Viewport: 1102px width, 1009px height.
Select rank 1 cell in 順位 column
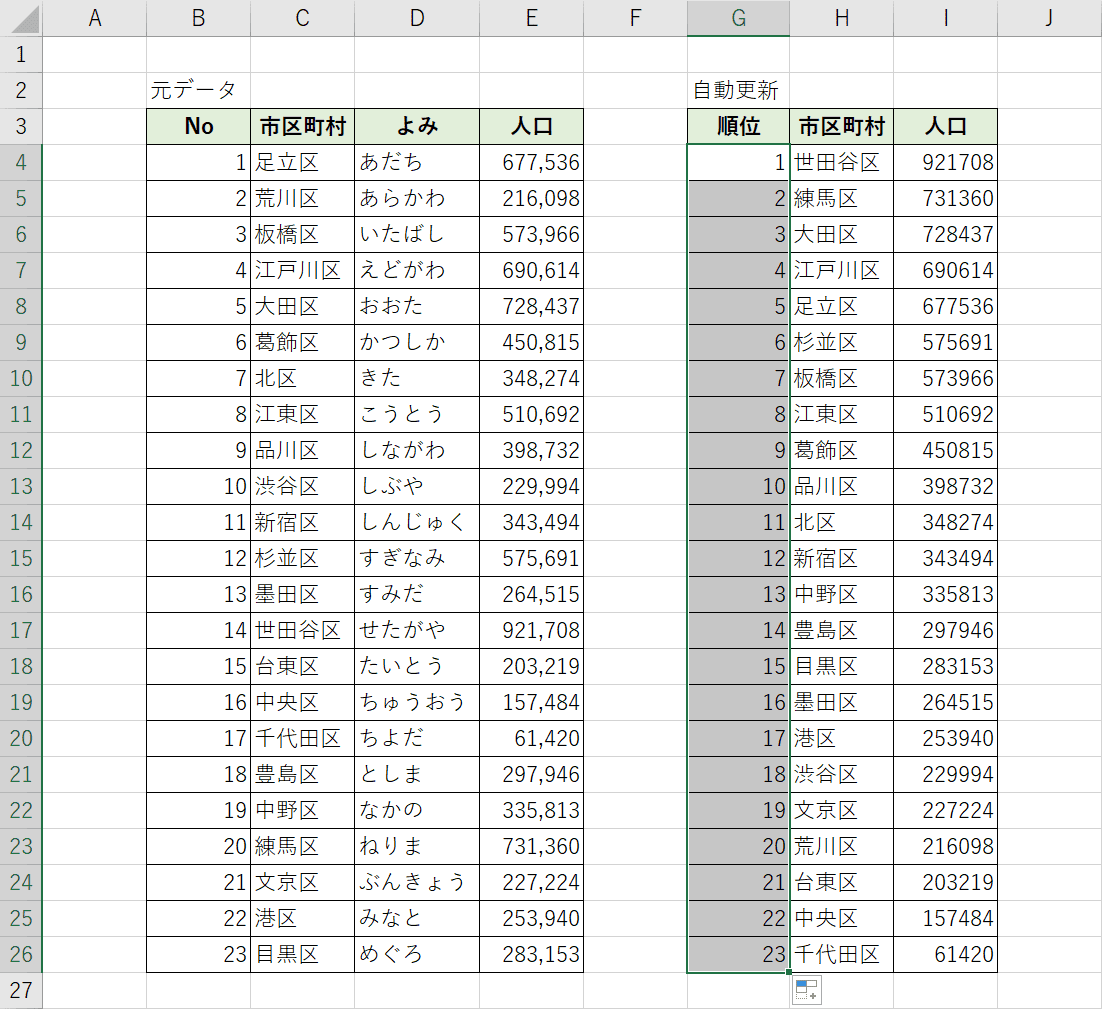(x=738, y=162)
